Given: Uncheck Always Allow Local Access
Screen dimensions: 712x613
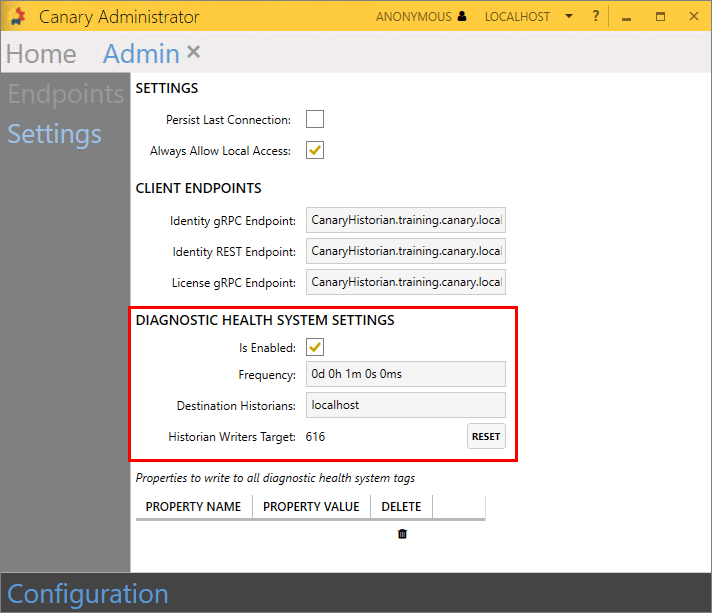Looking at the screenshot, I should coord(315,151).
